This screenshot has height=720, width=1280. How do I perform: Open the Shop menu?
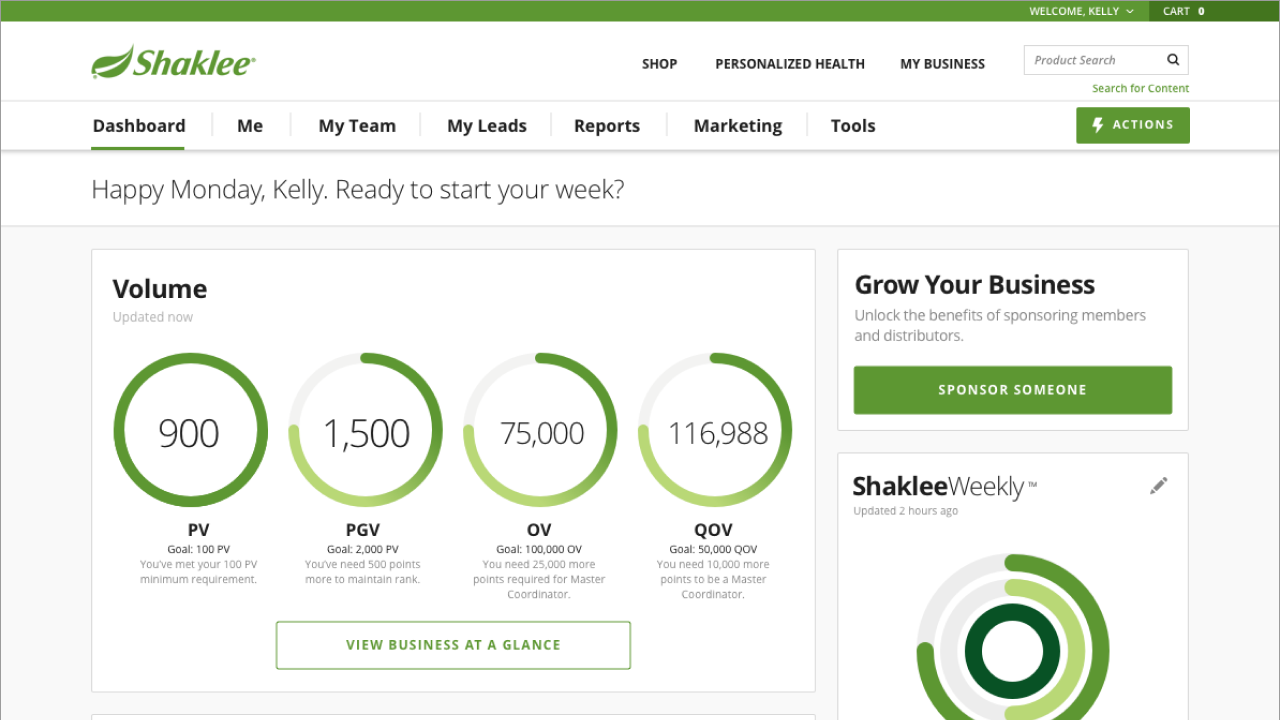tap(659, 63)
